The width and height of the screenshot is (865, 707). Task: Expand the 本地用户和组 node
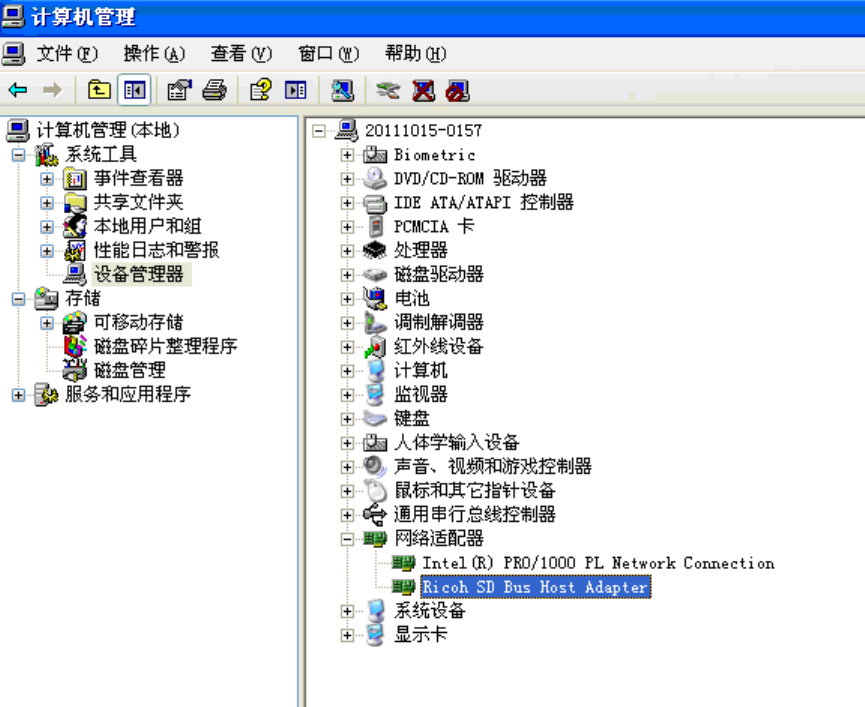pos(47,227)
